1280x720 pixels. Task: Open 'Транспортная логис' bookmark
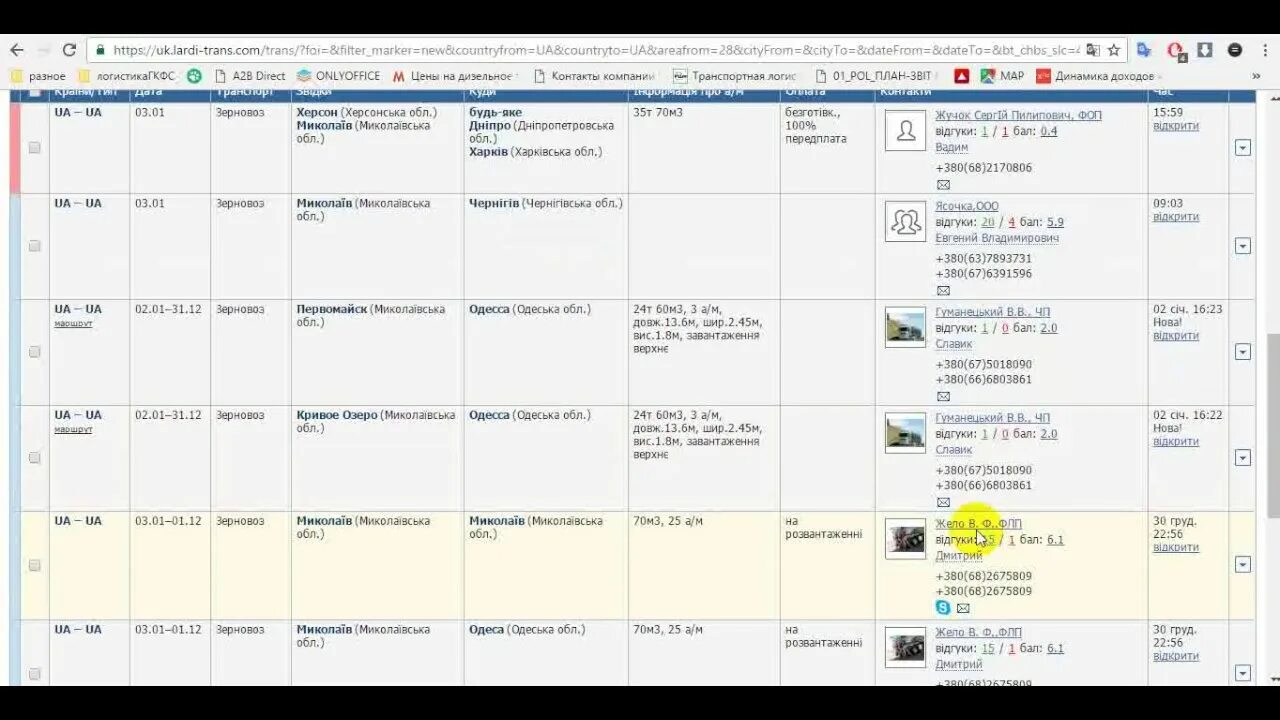click(x=735, y=76)
